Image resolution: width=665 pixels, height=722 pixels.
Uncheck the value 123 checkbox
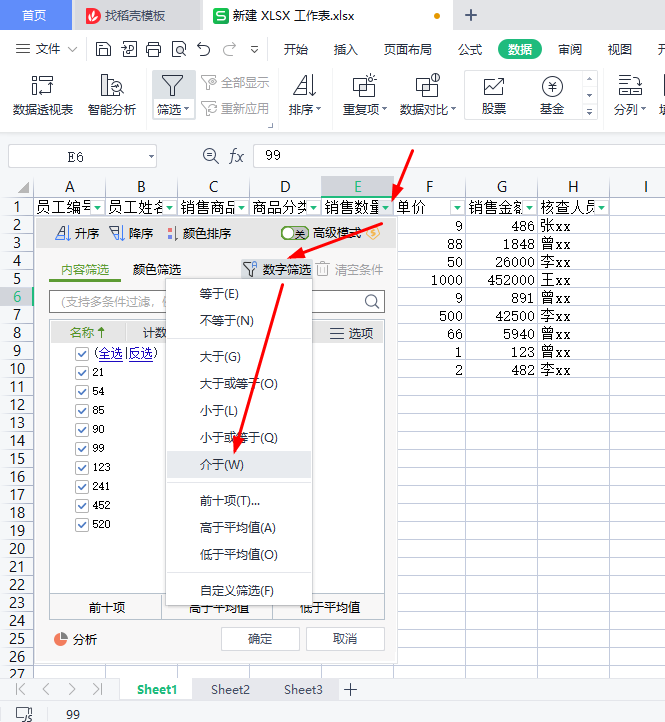point(82,467)
